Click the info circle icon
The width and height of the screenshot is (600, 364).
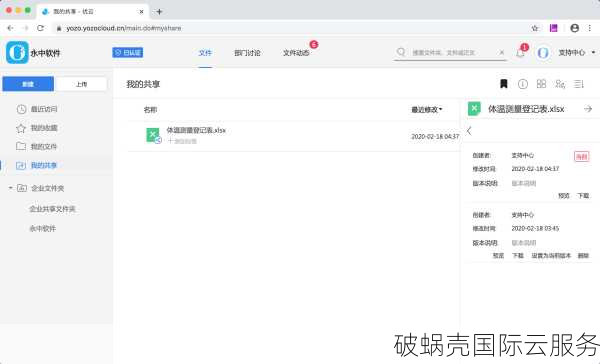point(523,84)
